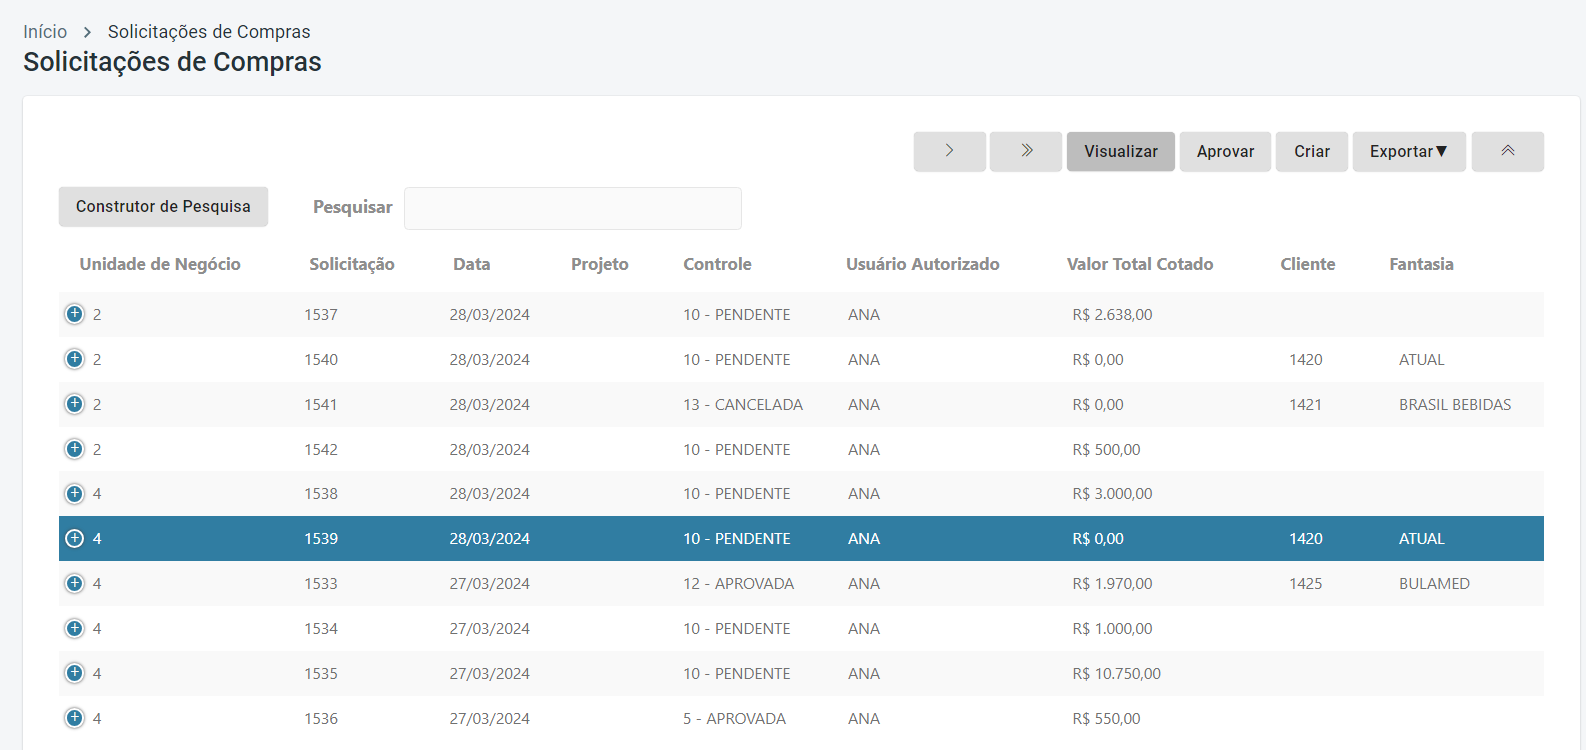This screenshot has width=1586, height=750.
Task: Sort by Projeto column header
Action: (x=600, y=264)
